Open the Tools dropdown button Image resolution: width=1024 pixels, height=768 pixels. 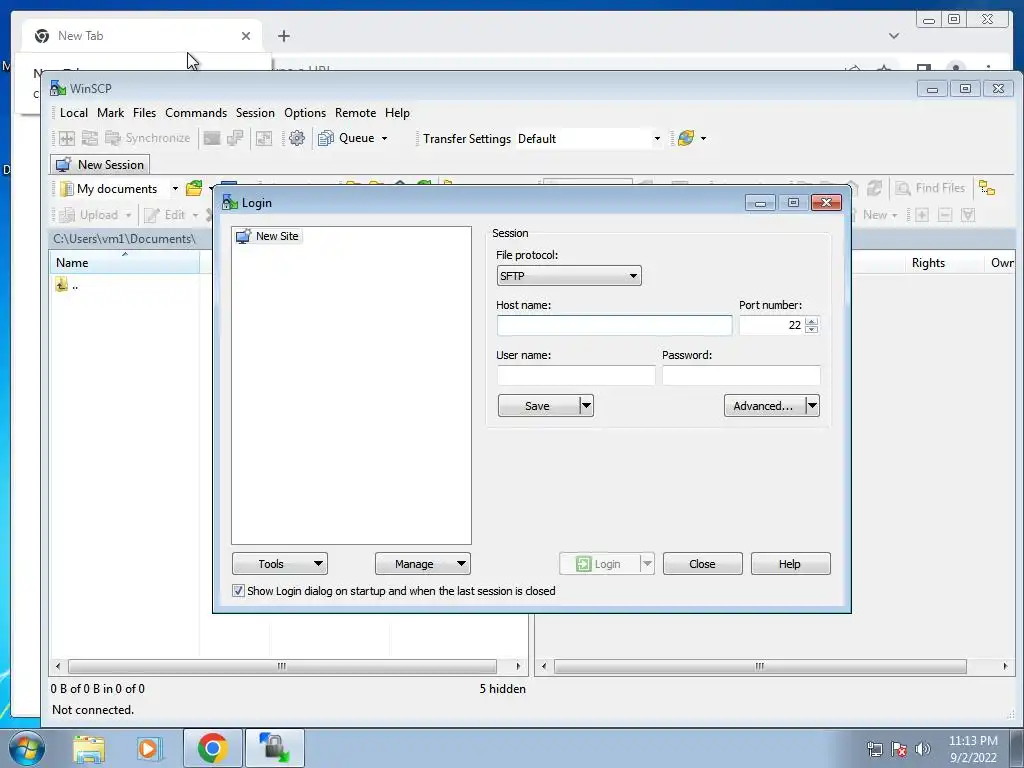pos(280,564)
